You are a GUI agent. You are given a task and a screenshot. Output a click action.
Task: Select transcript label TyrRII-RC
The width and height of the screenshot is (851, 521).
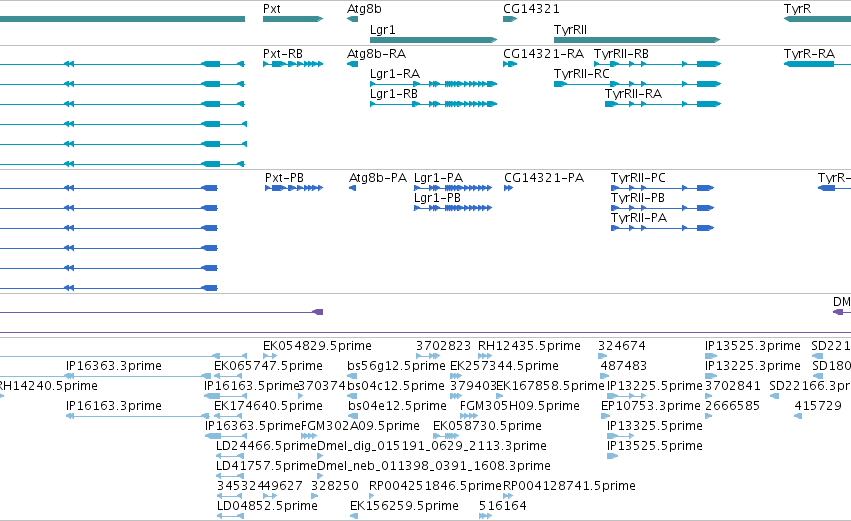pos(581,74)
